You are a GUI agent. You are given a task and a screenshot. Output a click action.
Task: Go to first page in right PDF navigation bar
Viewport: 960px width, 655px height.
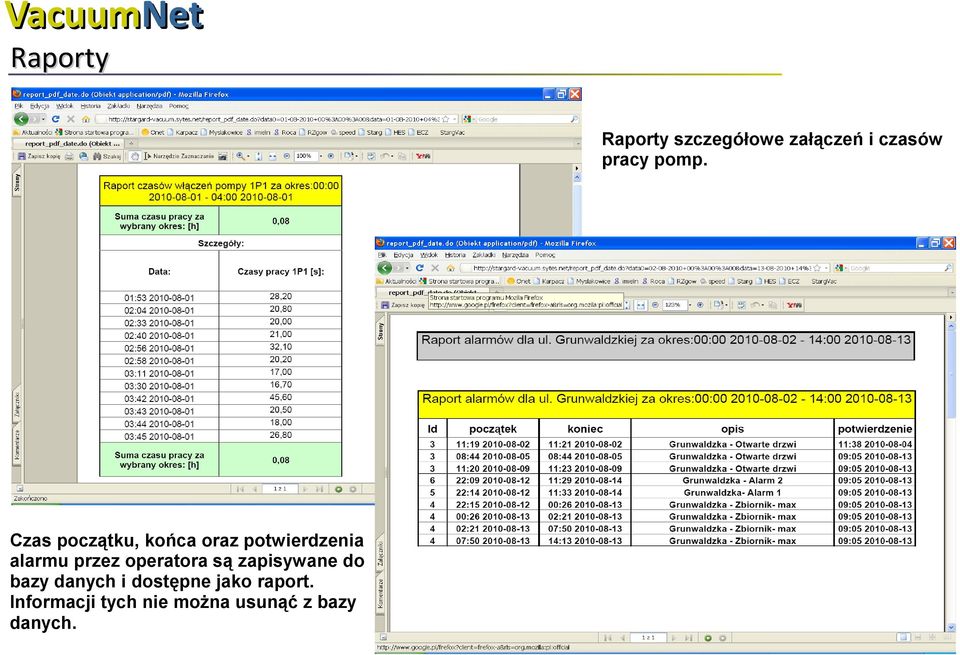tap(607, 638)
